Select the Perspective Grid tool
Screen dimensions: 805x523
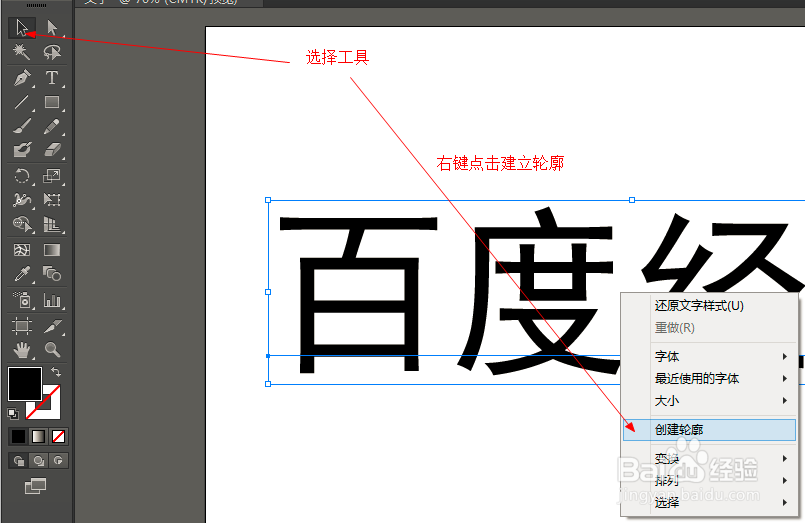click(52, 224)
